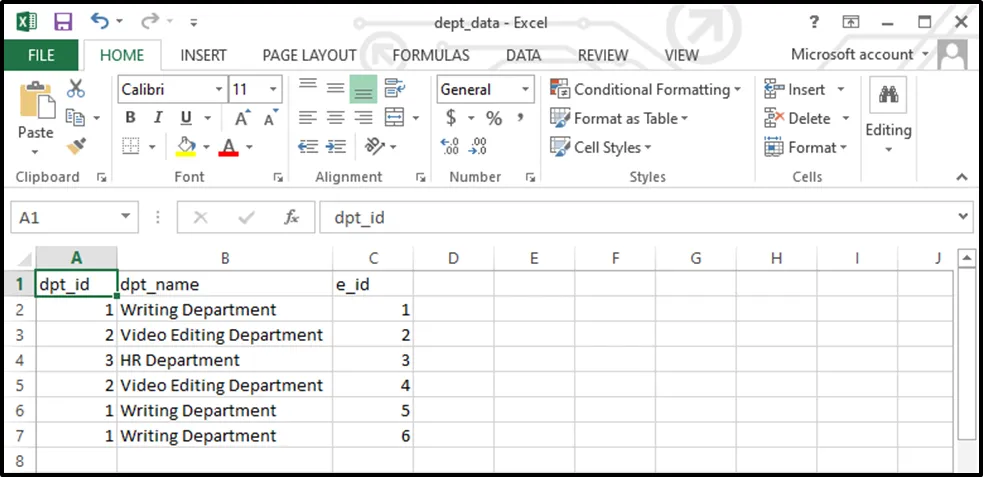Open the Name Box dropdown arrow
983x477 pixels.
[126, 217]
